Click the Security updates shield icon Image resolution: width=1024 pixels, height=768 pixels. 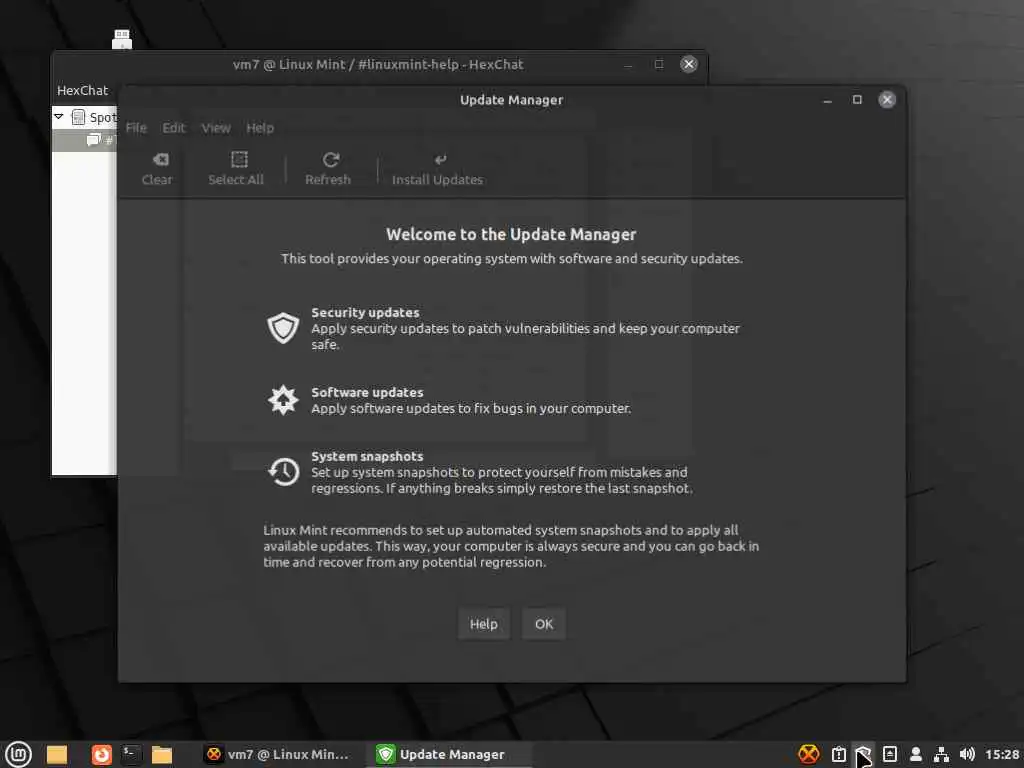coord(283,328)
